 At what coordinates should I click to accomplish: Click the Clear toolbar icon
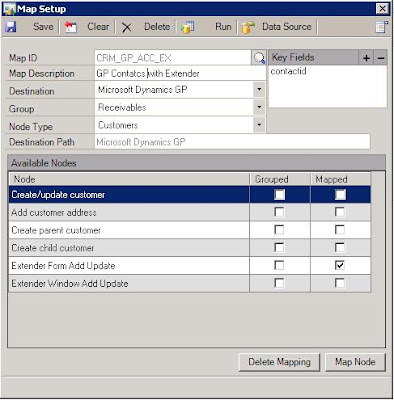click(71, 27)
